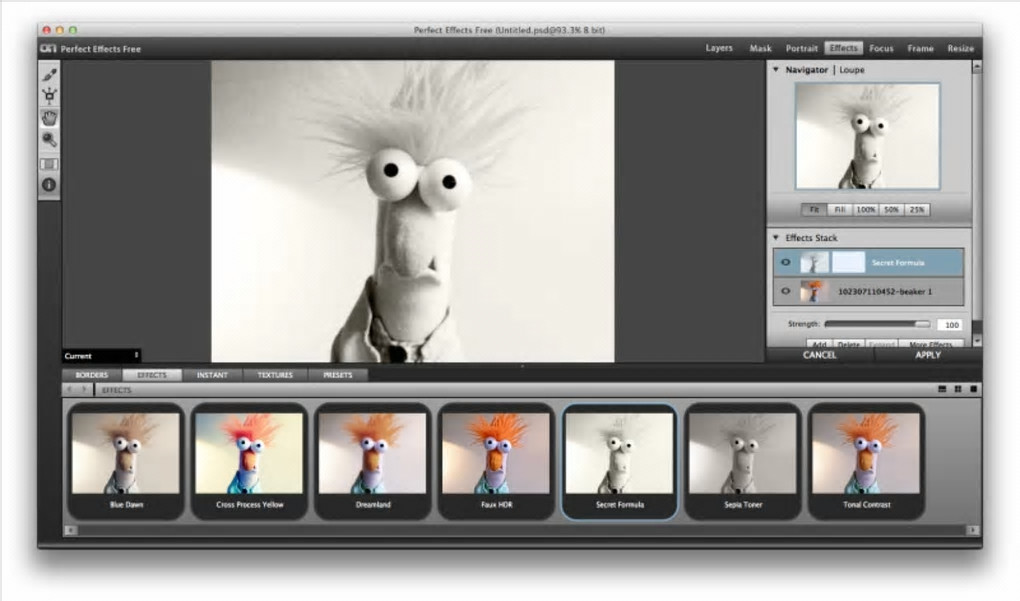Viewport: 1020px width, 601px height.
Task: Switch to the Loupe view
Action: [852, 70]
